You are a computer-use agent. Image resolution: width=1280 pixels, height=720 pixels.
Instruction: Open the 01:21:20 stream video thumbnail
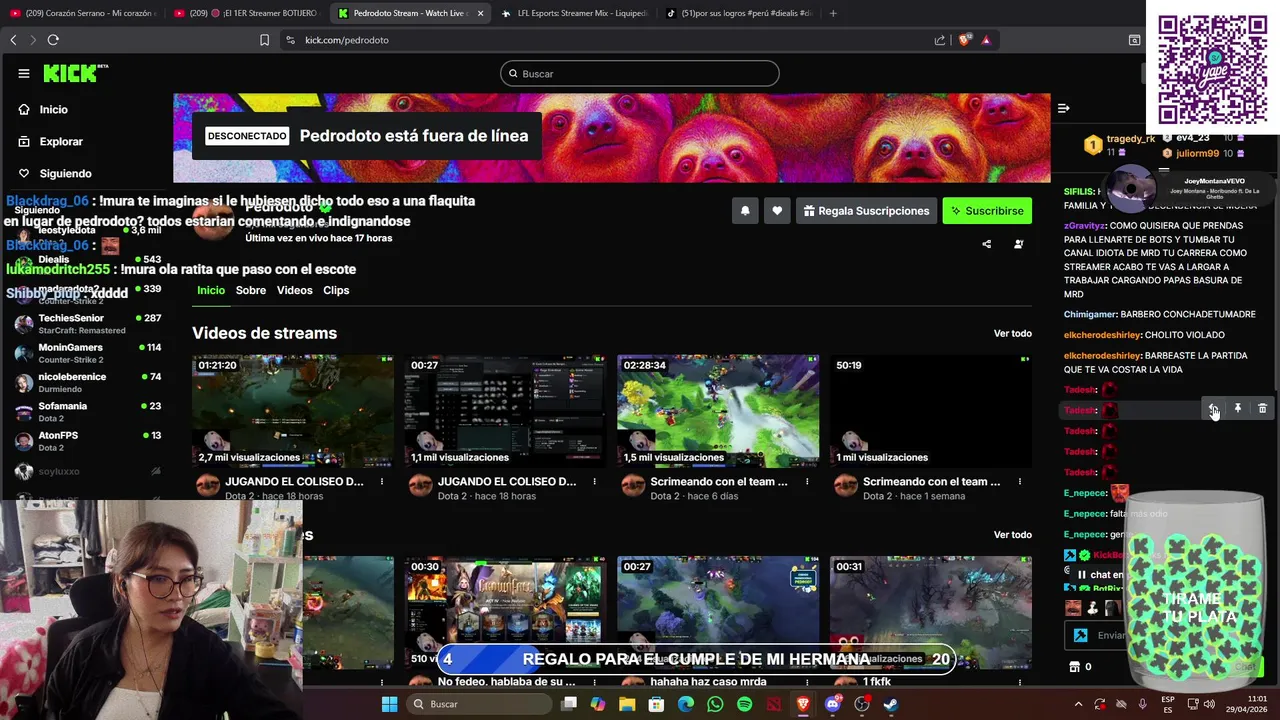click(x=293, y=411)
